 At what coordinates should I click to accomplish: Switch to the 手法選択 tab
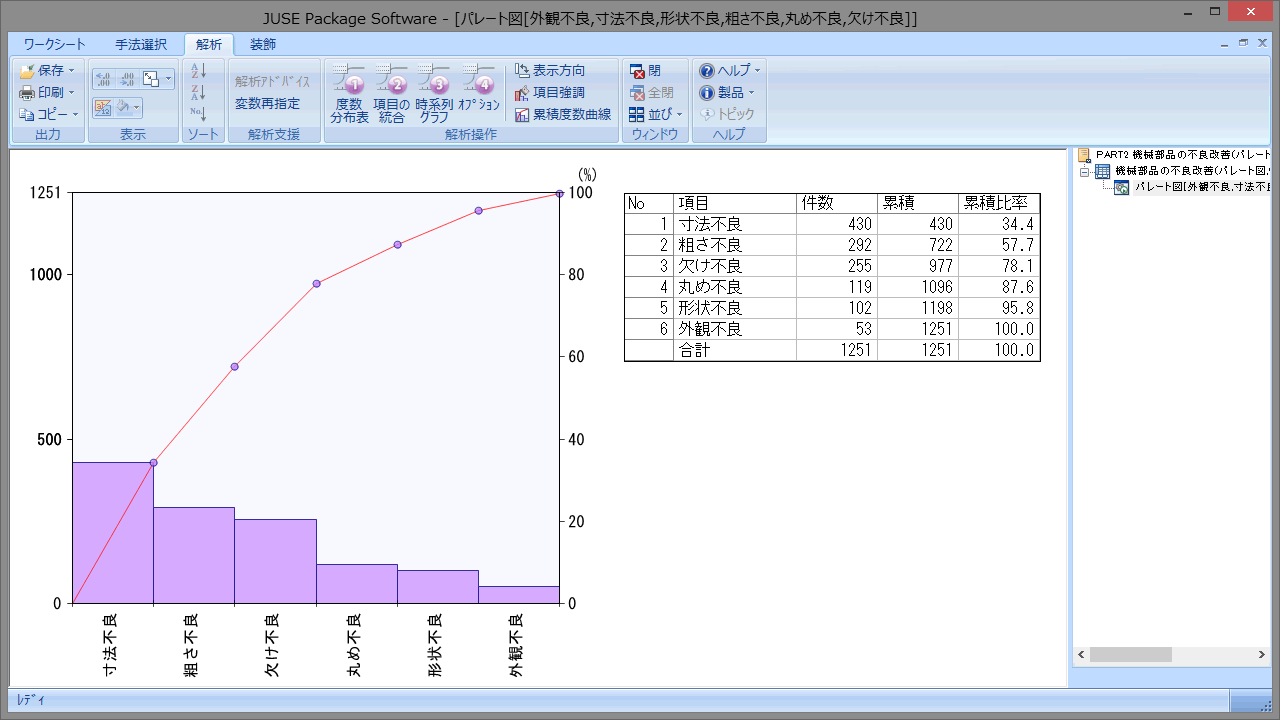pos(141,45)
